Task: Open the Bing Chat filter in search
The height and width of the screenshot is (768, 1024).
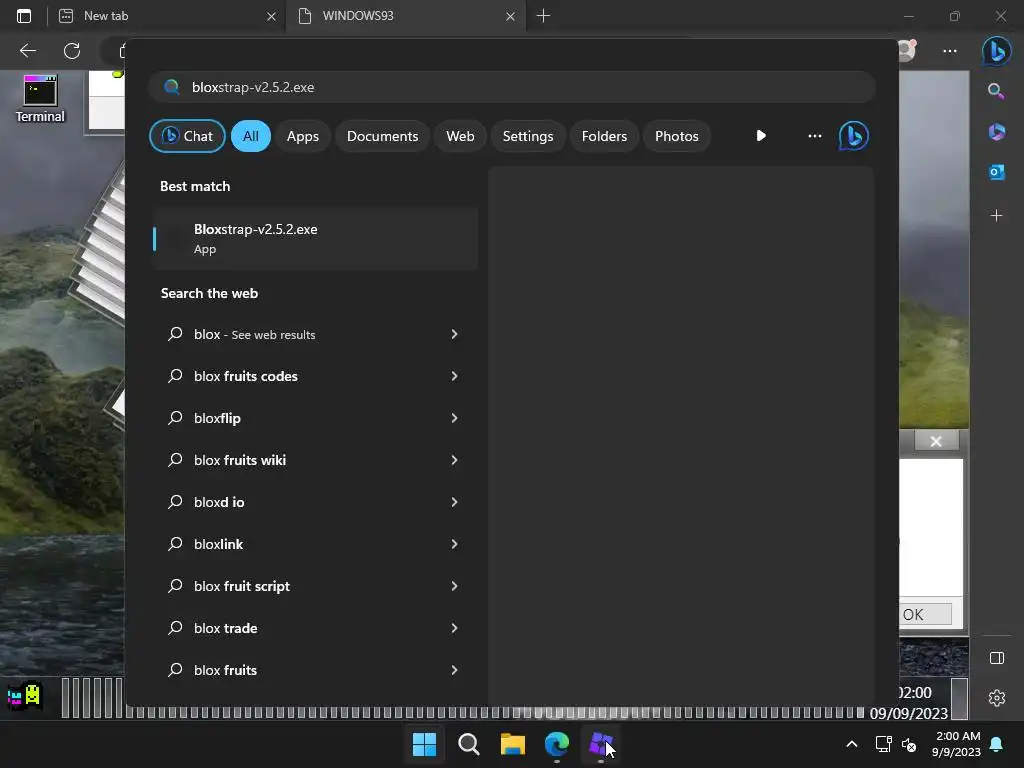Action: coord(187,136)
